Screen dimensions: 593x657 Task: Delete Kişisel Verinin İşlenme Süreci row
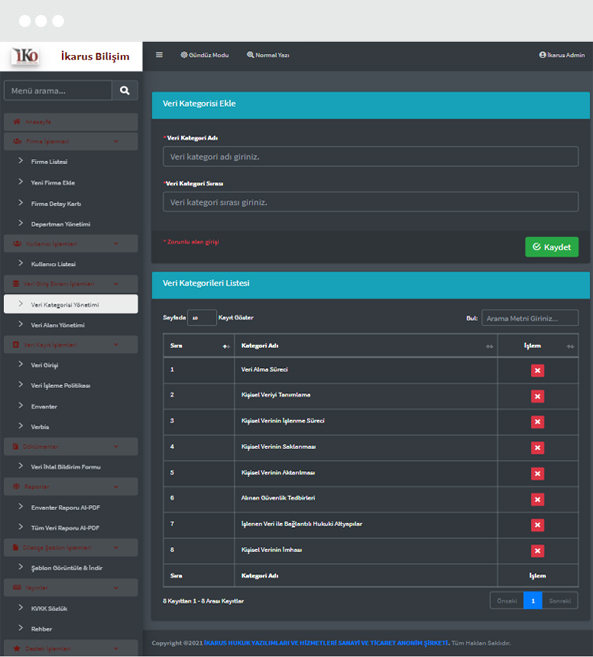(538, 422)
